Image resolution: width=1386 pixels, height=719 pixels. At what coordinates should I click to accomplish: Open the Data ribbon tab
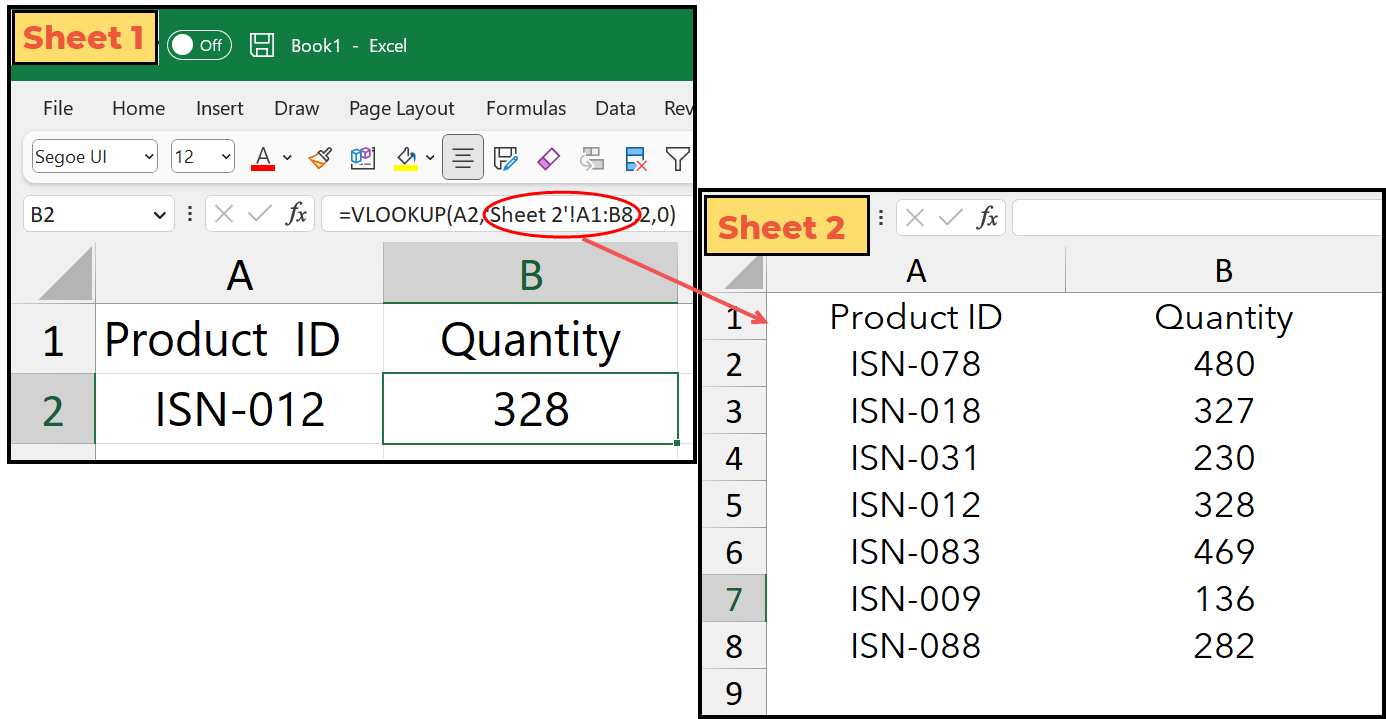[615, 108]
